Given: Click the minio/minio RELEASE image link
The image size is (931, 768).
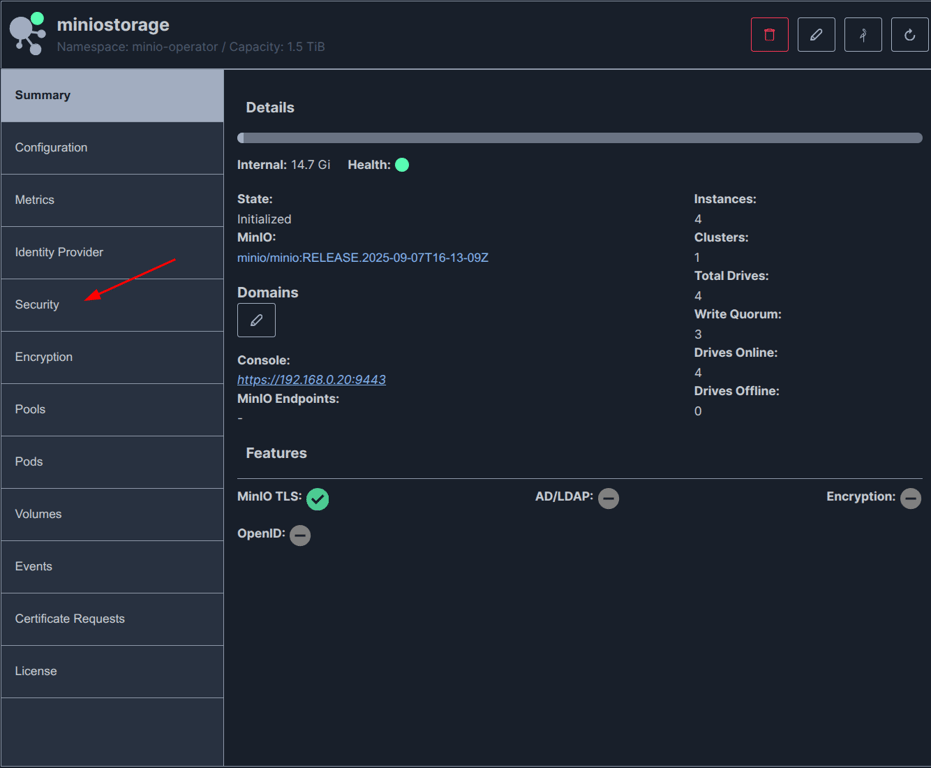Looking at the screenshot, I should pyautogui.click(x=363, y=258).
